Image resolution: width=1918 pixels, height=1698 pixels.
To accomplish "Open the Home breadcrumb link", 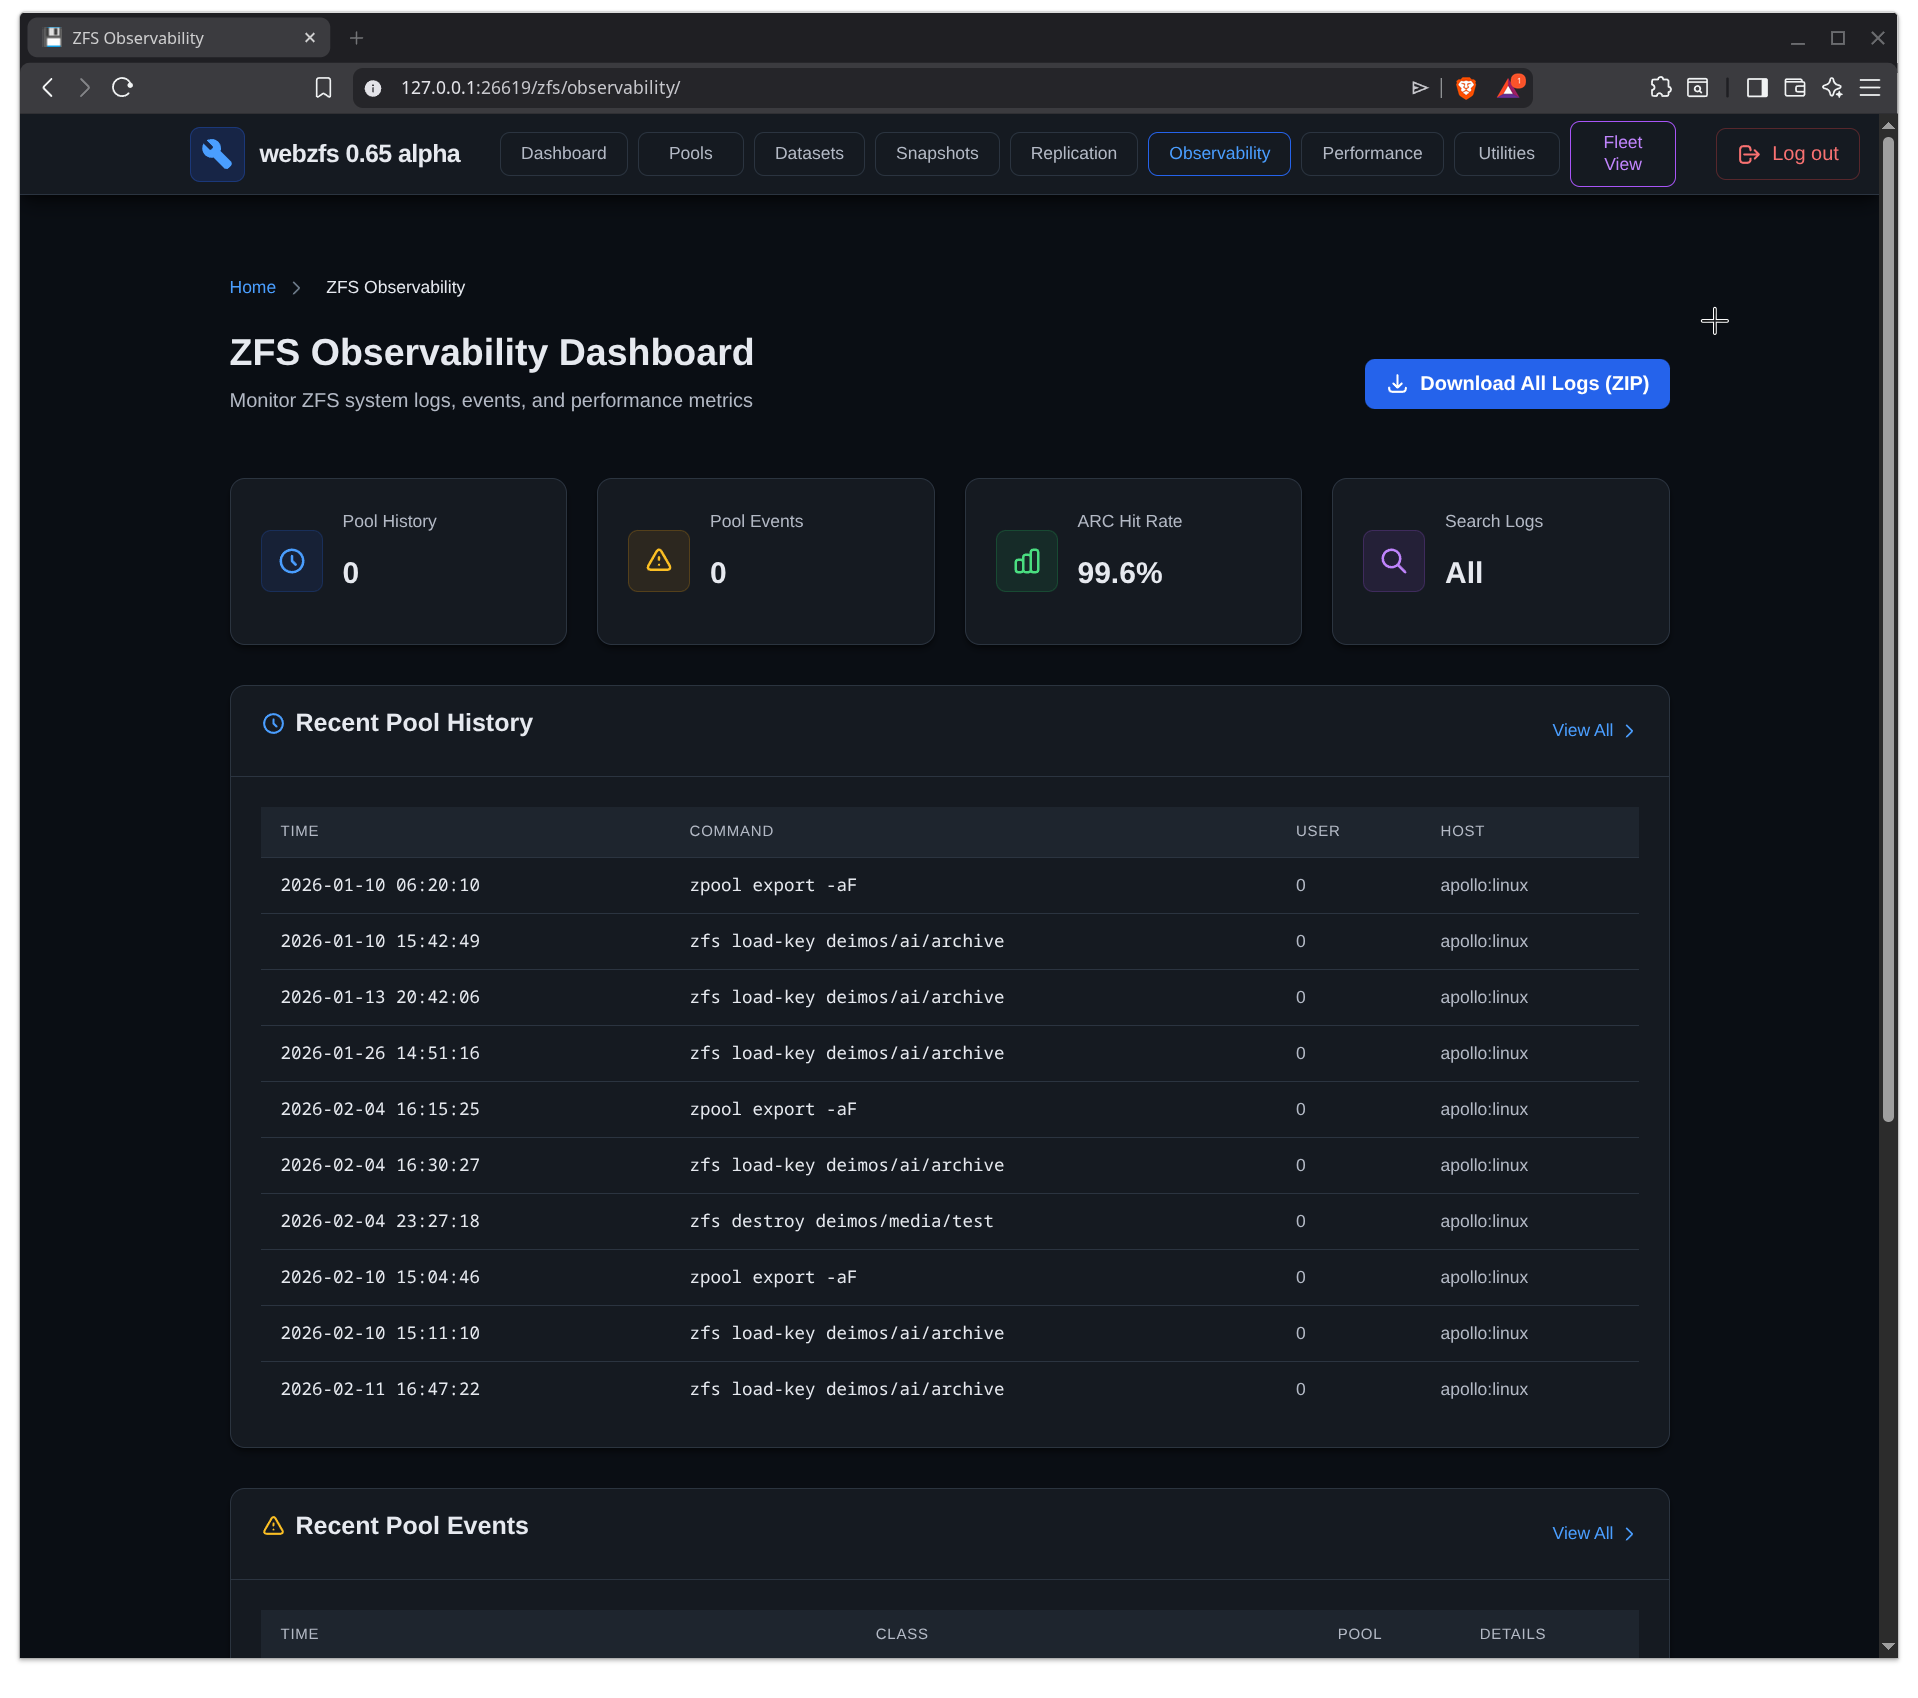I will click(253, 287).
